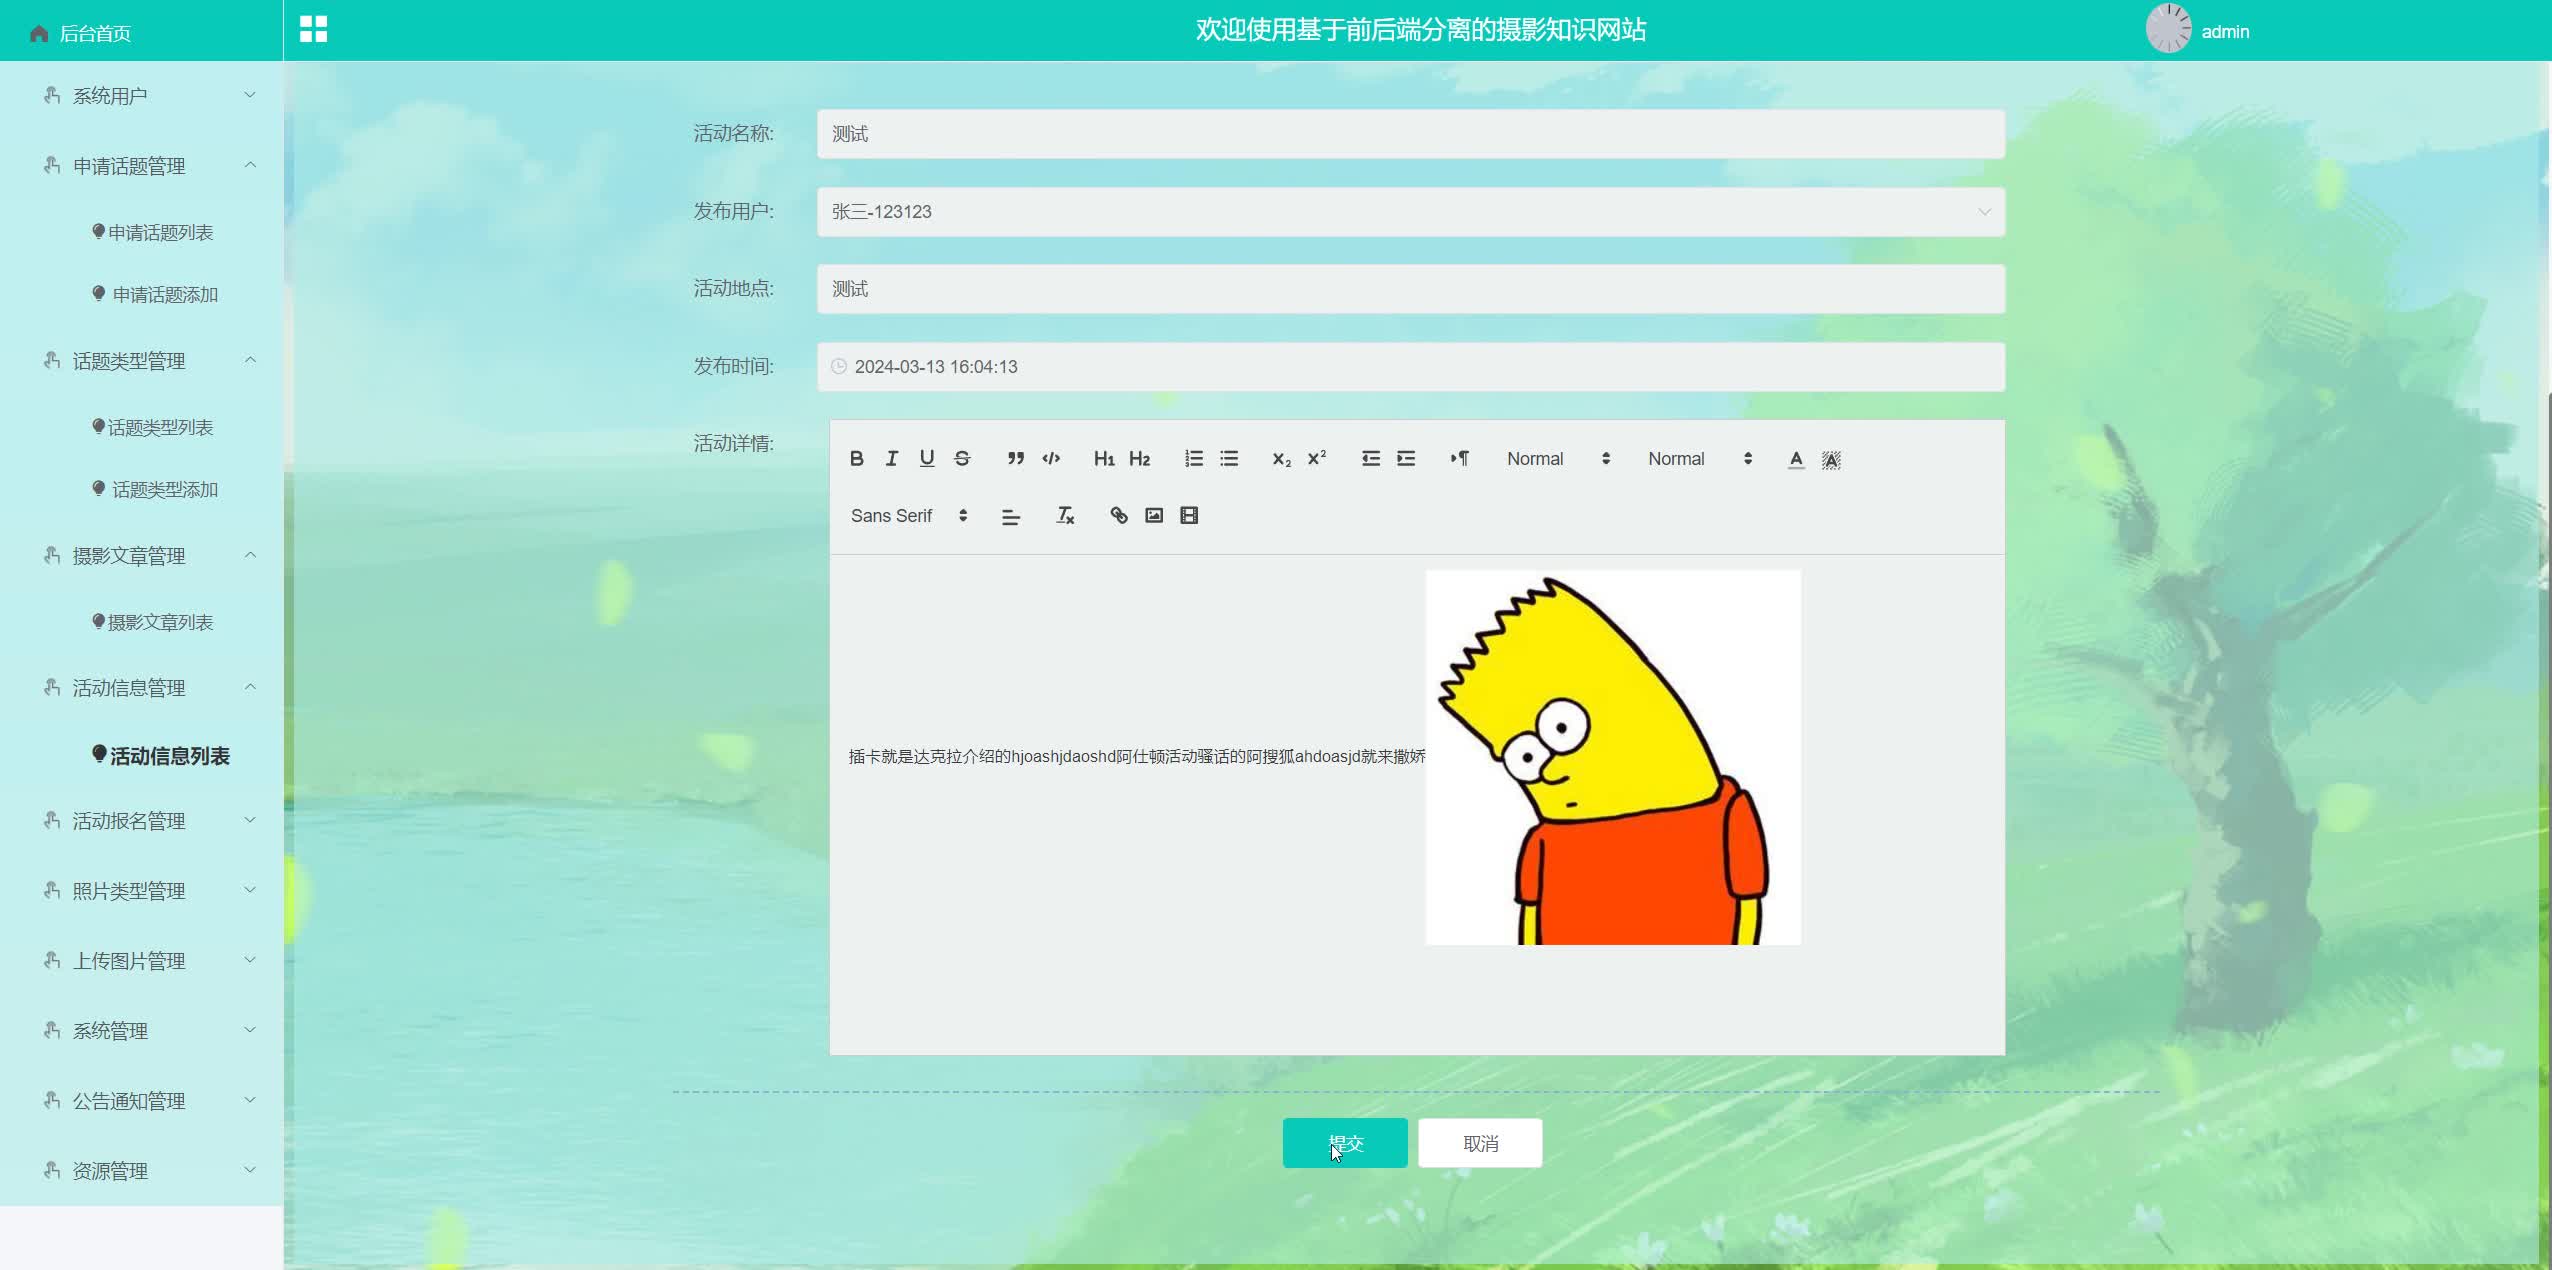Insert an image into editor
The image size is (2552, 1270).
[x=1154, y=516]
